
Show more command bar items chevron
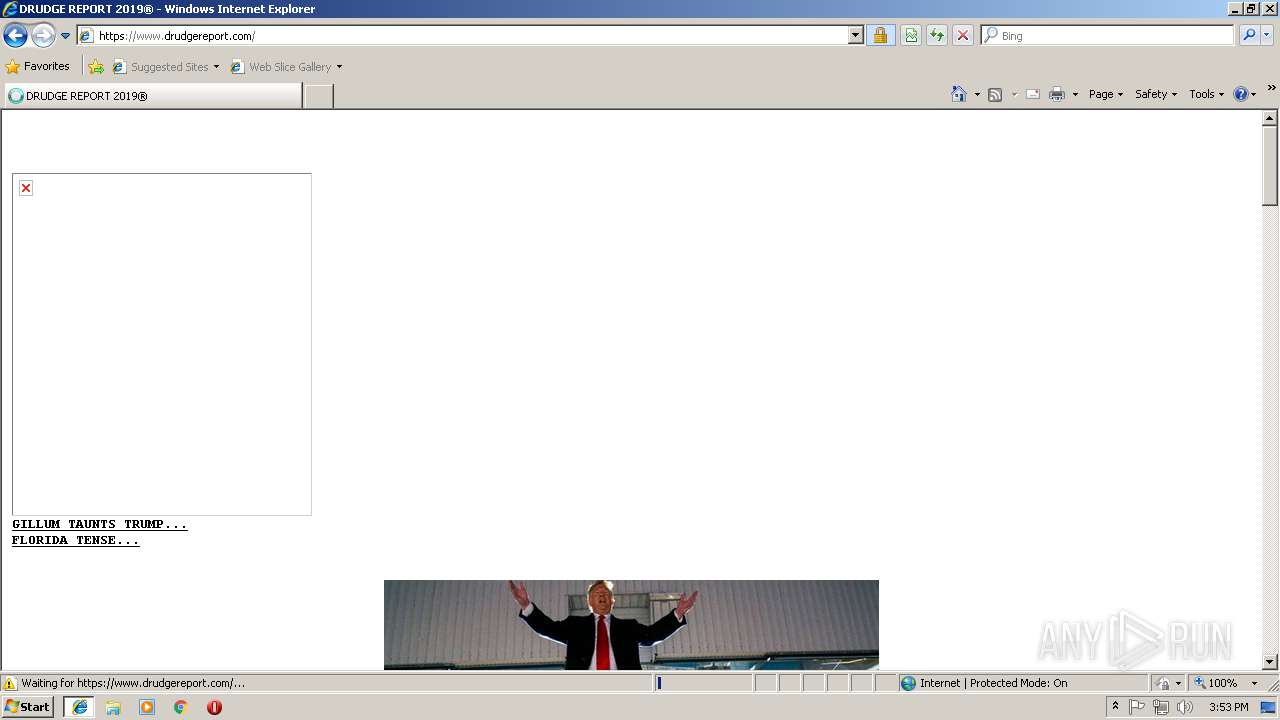[x=1271, y=88]
